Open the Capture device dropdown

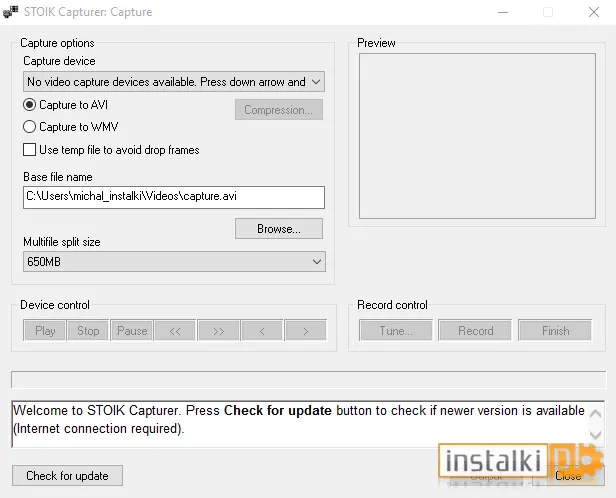(174, 82)
